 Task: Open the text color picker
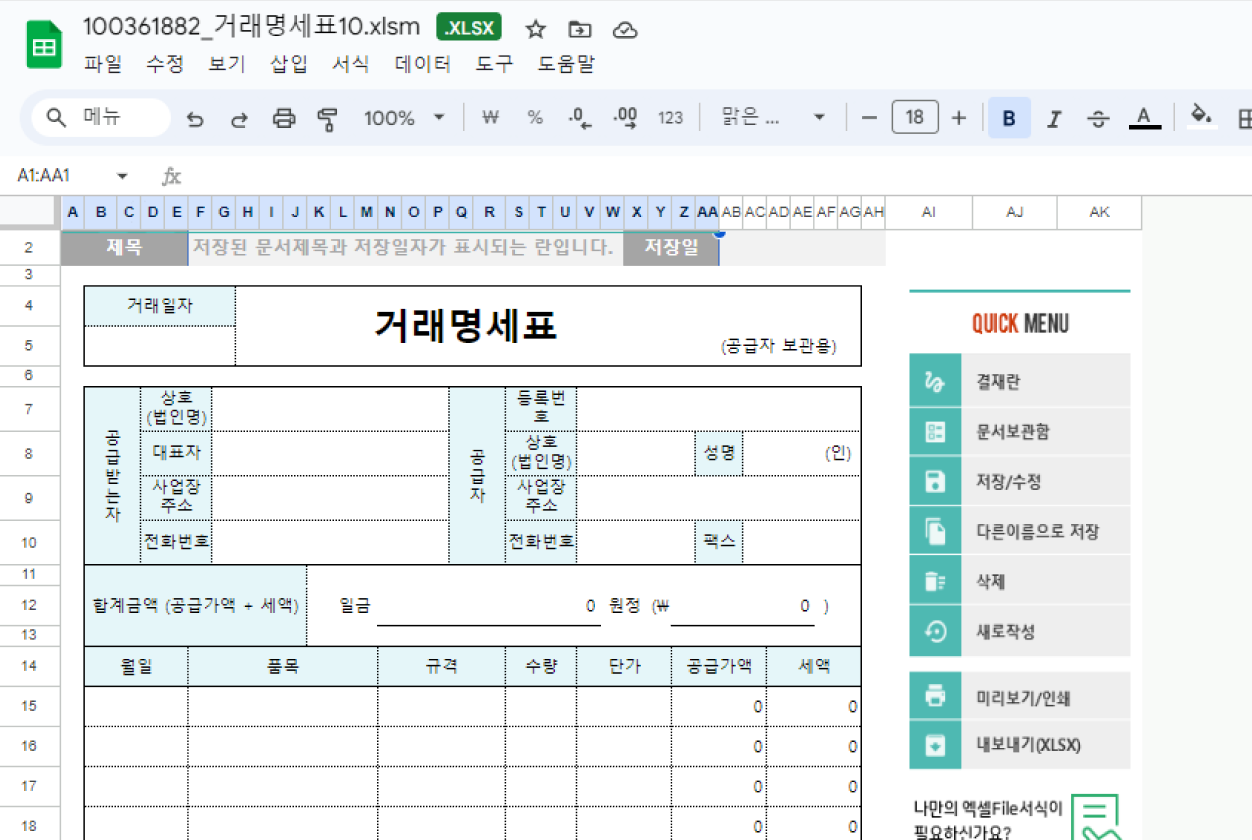pos(1144,118)
